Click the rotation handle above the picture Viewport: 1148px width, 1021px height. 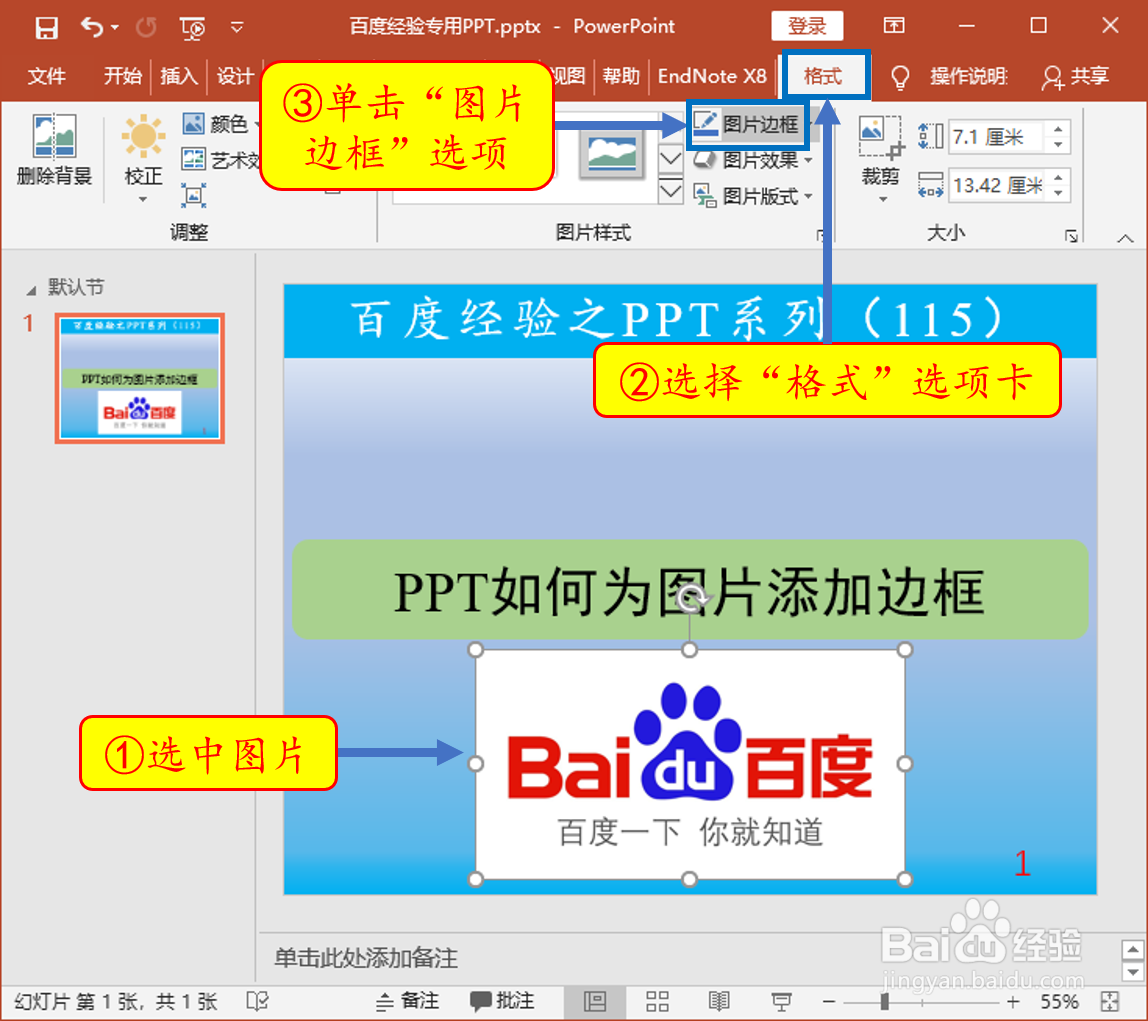[x=690, y=598]
